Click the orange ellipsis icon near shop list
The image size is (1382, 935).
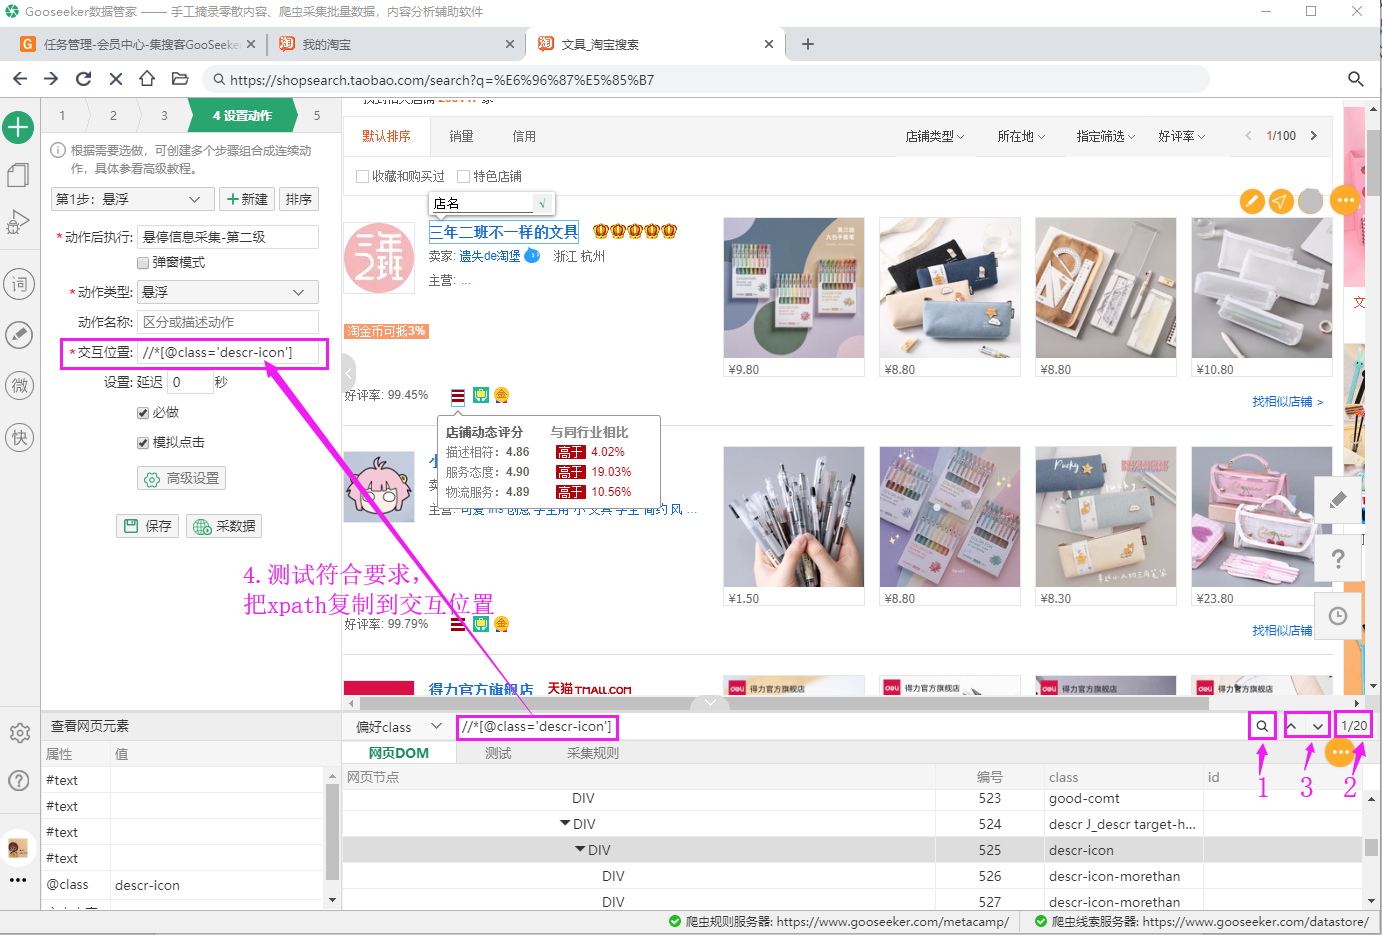click(x=1346, y=200)
